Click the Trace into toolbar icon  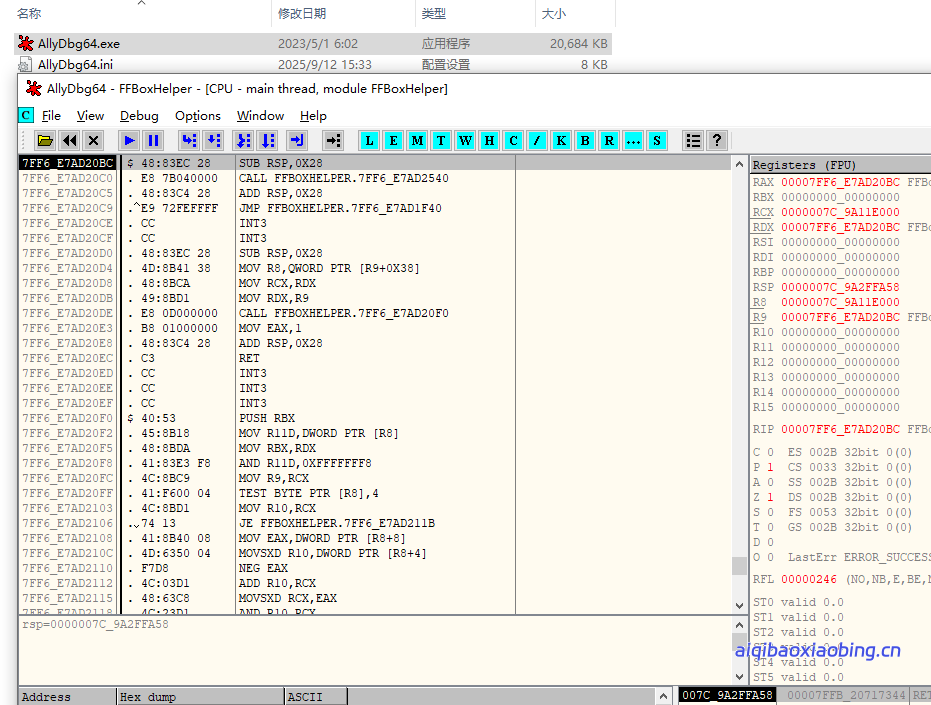[243, 141]
